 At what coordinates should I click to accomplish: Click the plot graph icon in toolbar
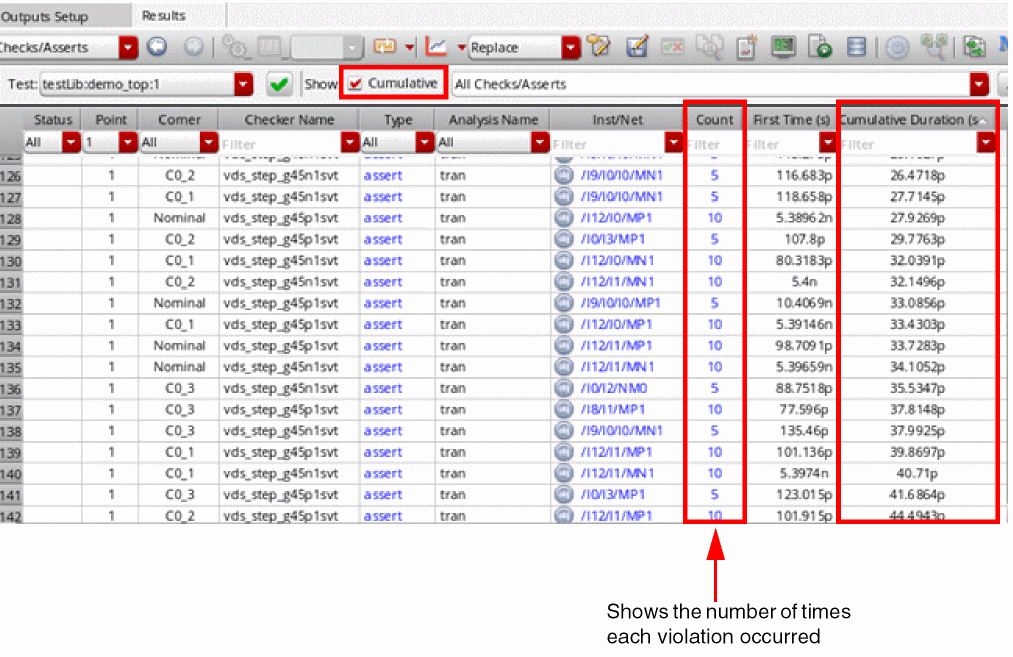436,47
